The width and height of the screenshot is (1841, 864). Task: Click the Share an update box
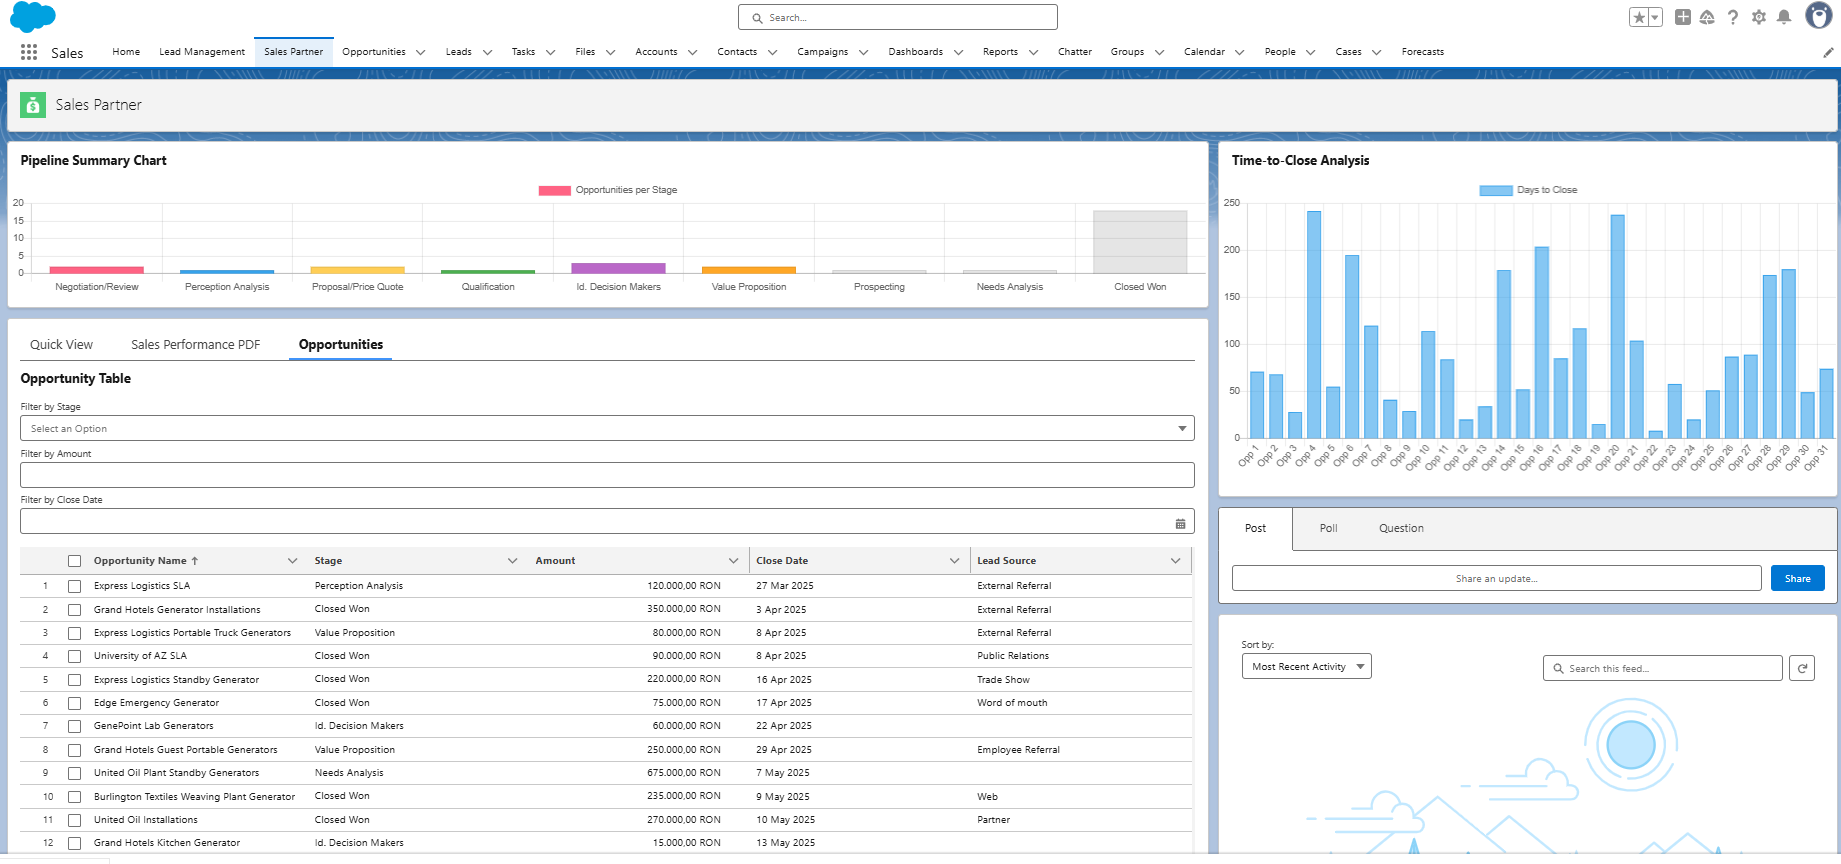pyautogui.click(x=1496, y=579)
